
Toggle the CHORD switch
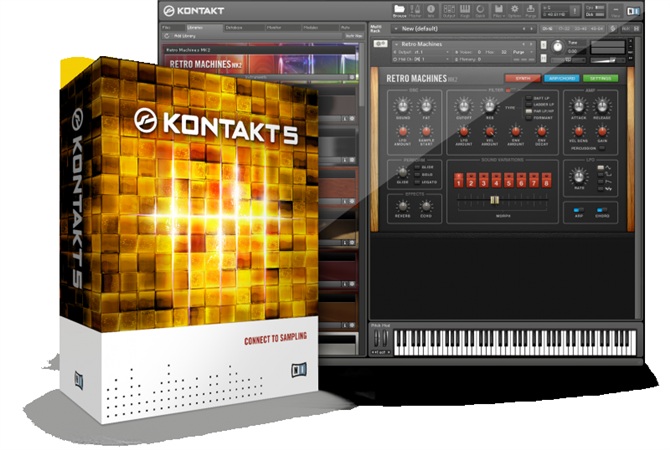pos(602,210)
